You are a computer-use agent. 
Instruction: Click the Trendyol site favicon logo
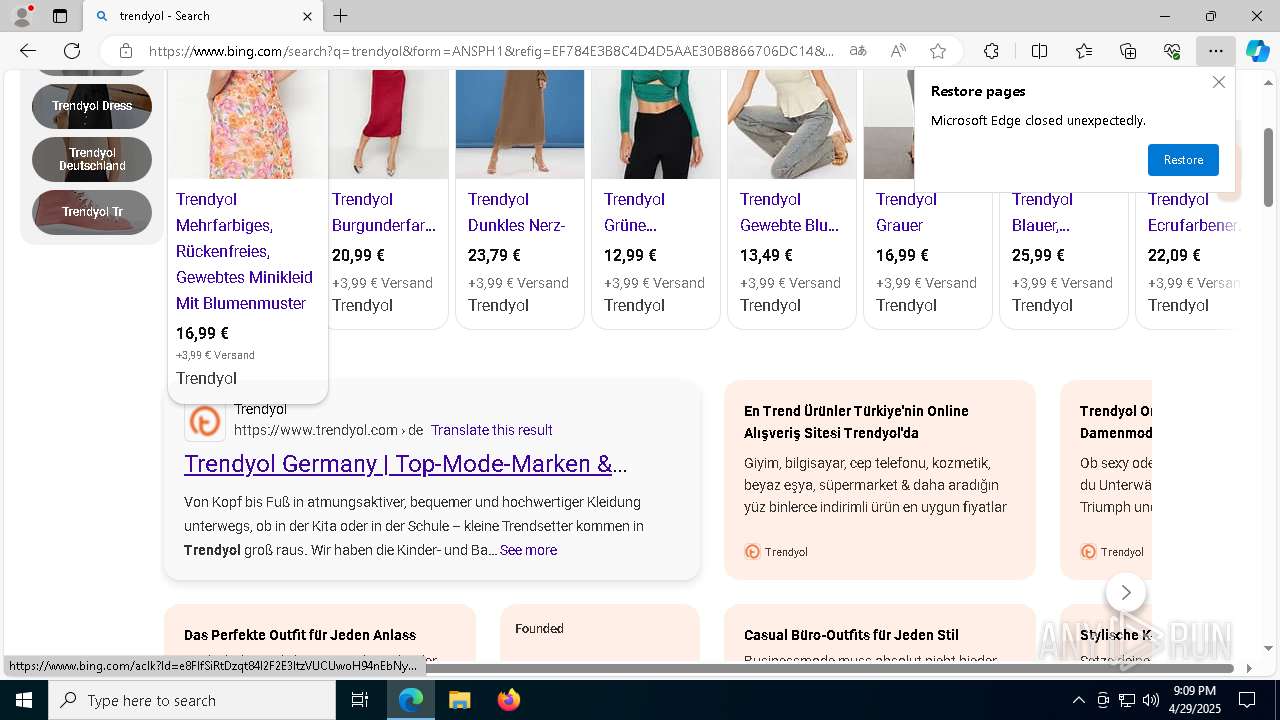point(205,421)
